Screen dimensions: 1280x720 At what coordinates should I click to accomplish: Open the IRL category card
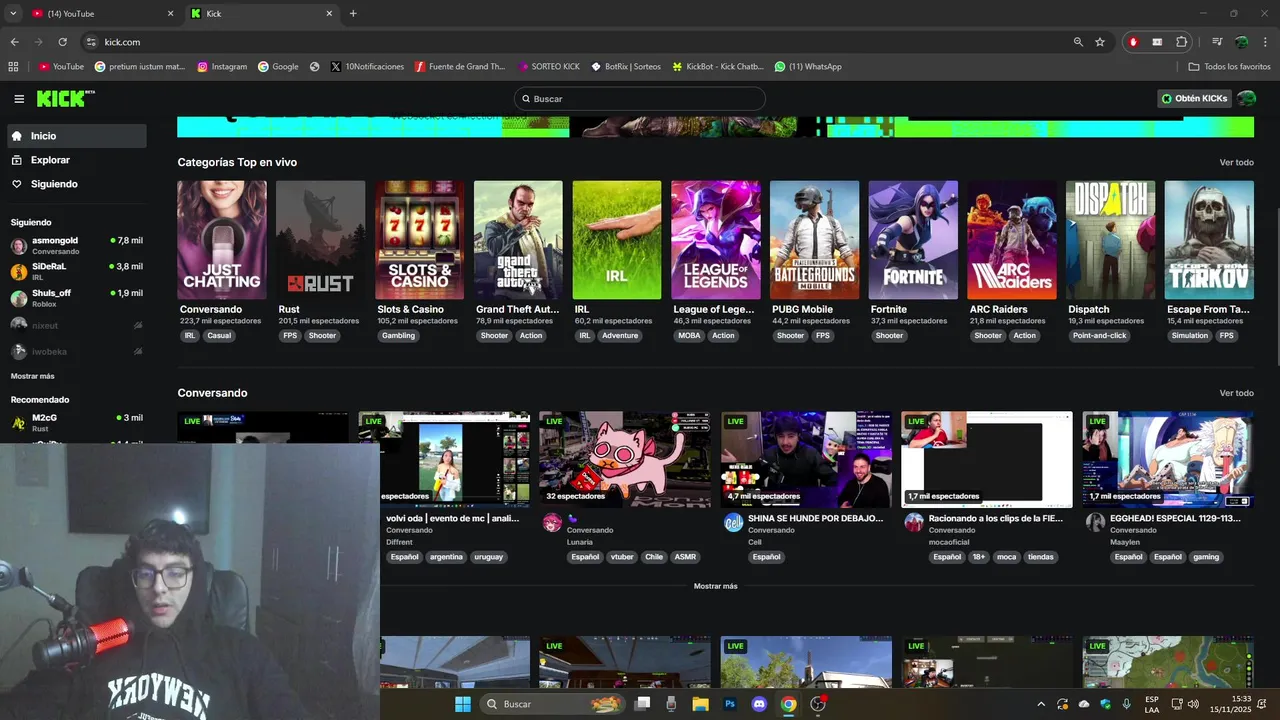click(617, 240)
